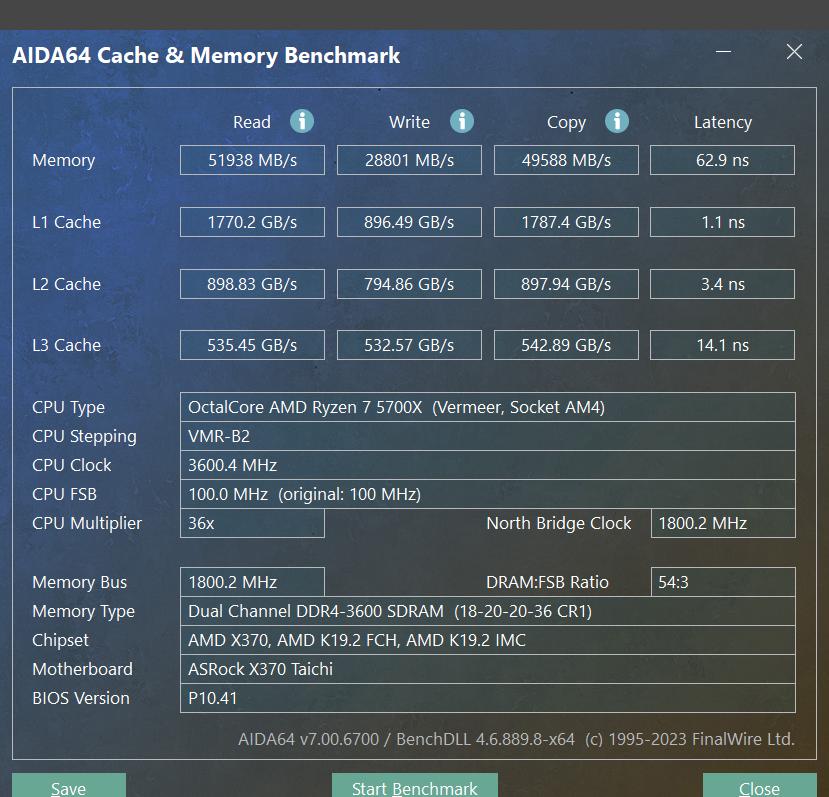The width and height of the screenshot is (829, 797).
Task: Click the CPU Stepping value VMR-B2
Action: coord(487,436)
